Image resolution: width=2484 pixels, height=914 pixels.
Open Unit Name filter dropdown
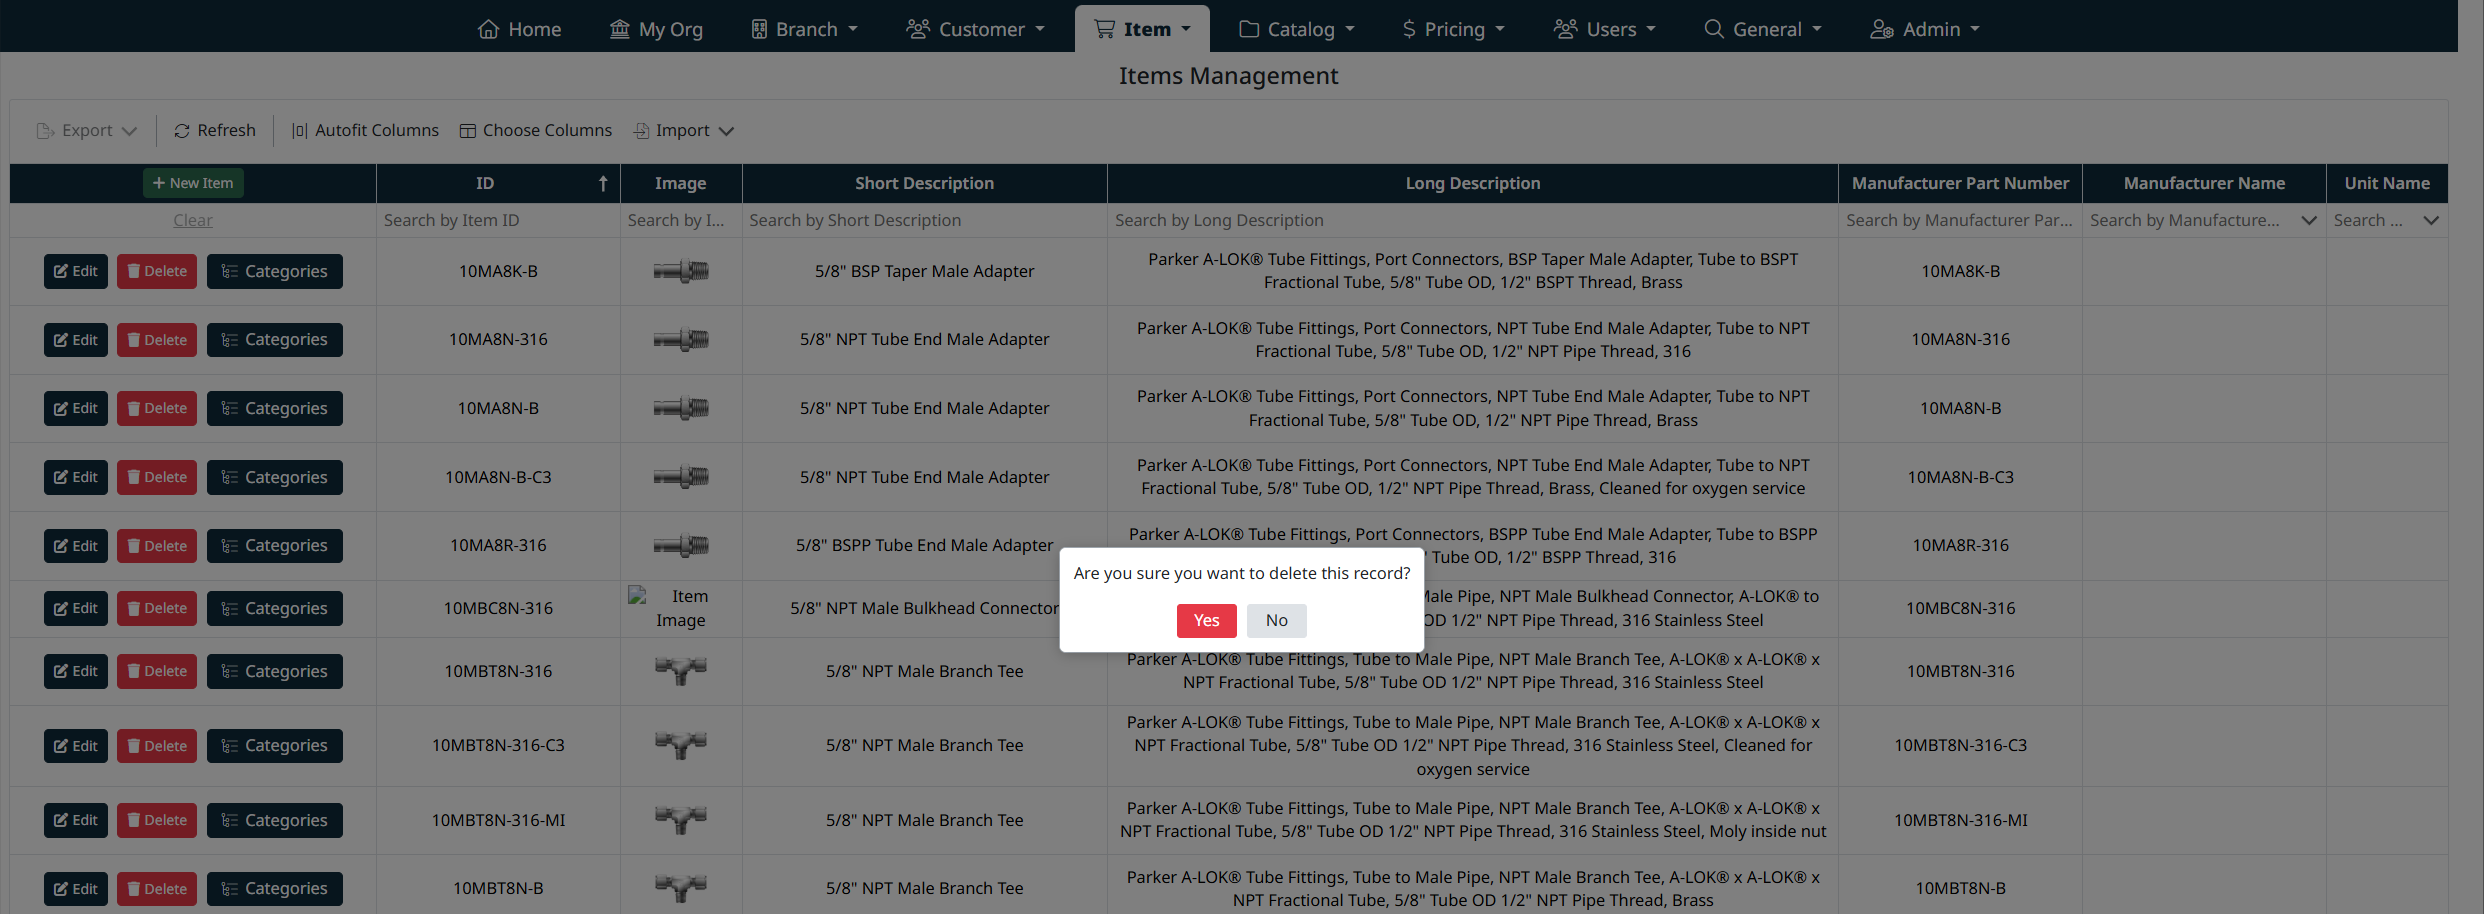[x=2431, y=221]
